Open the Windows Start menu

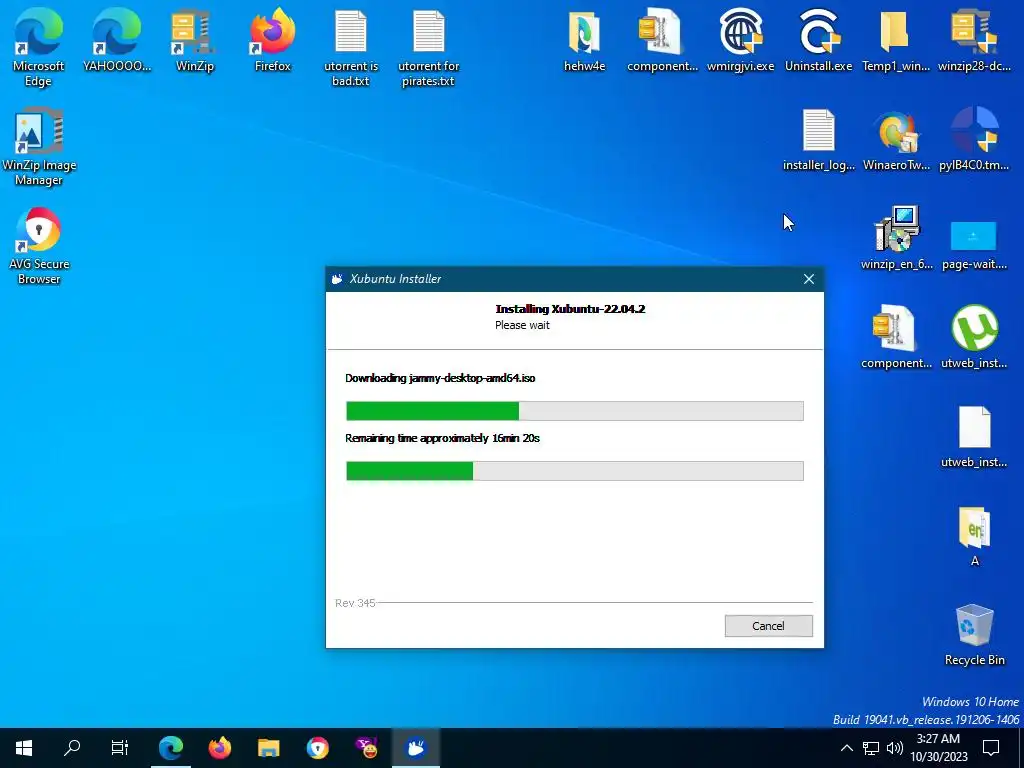coord(24,748)
